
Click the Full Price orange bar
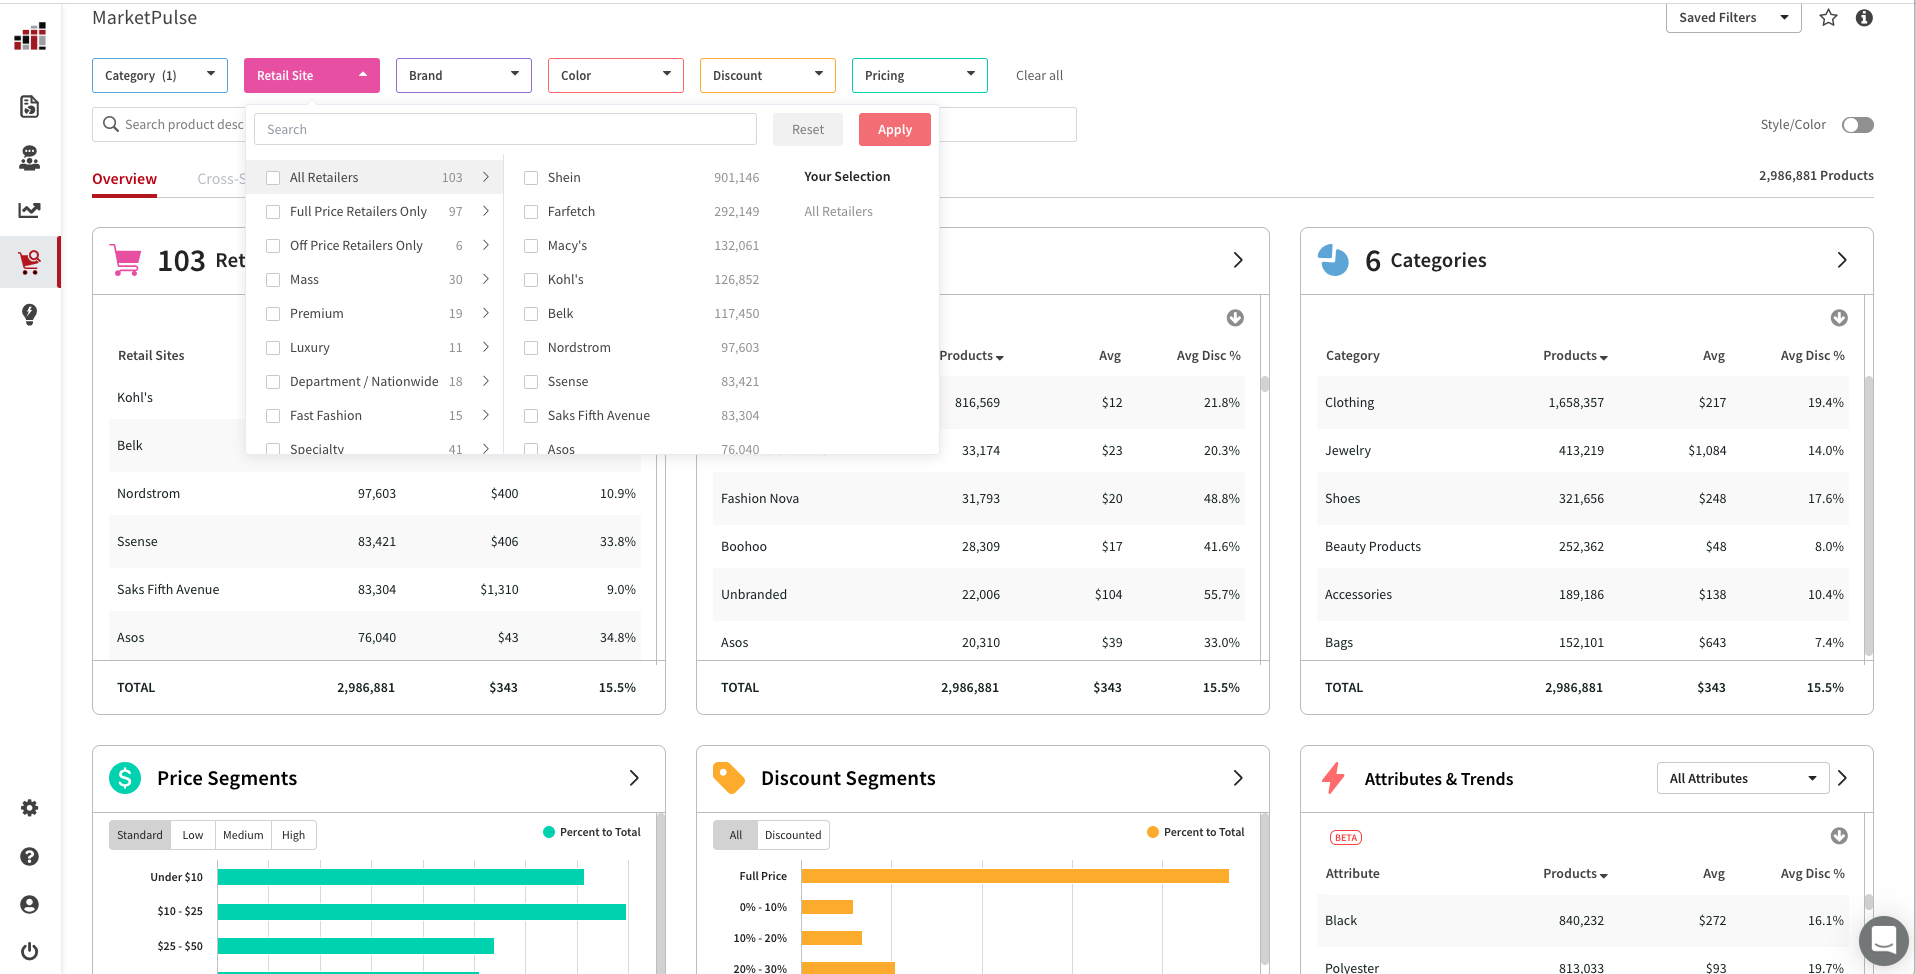1015,876
